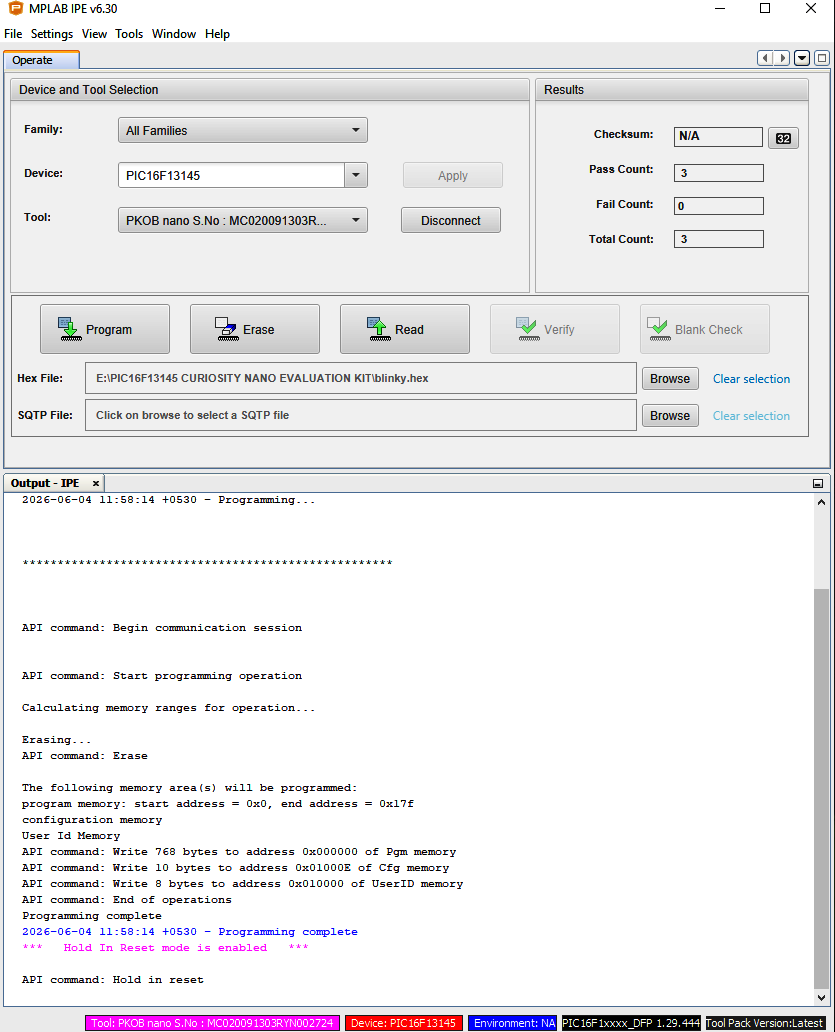Click 'API command: End of operations' line

[127, 900]
